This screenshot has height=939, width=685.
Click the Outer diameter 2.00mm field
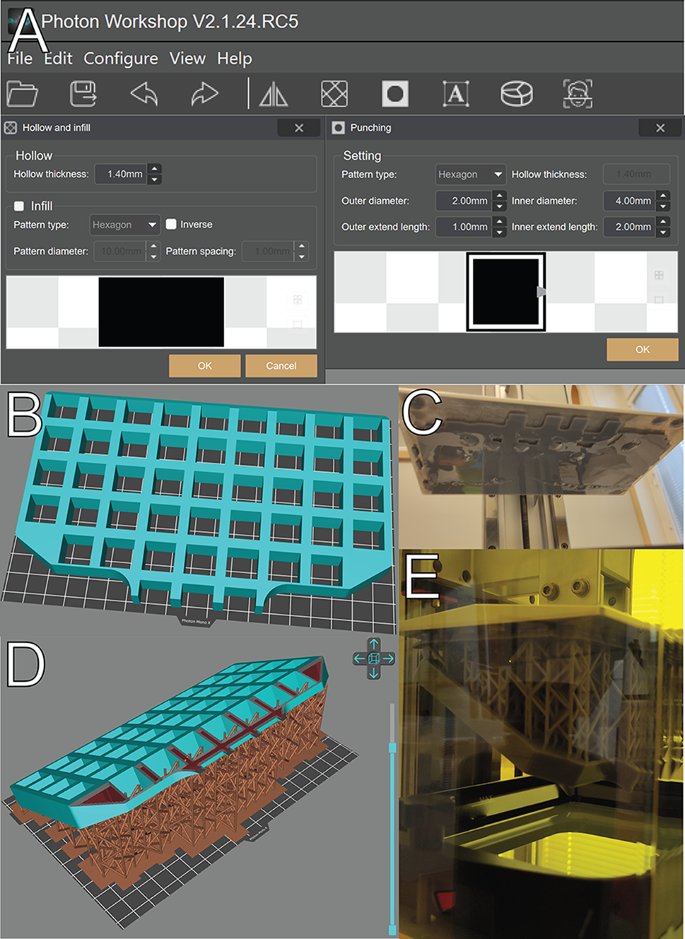click(x=464, y=201)
